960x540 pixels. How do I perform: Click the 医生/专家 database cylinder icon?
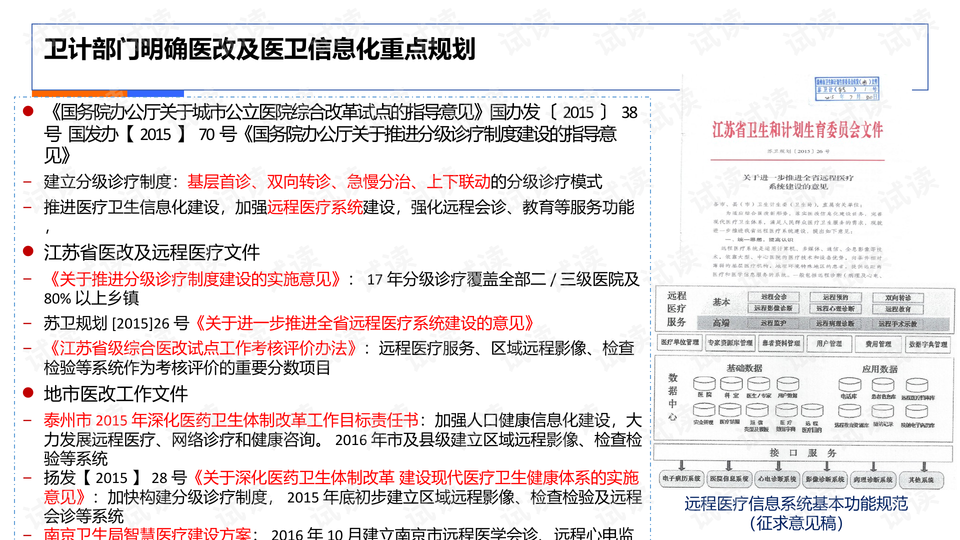[x=759, y=383]
